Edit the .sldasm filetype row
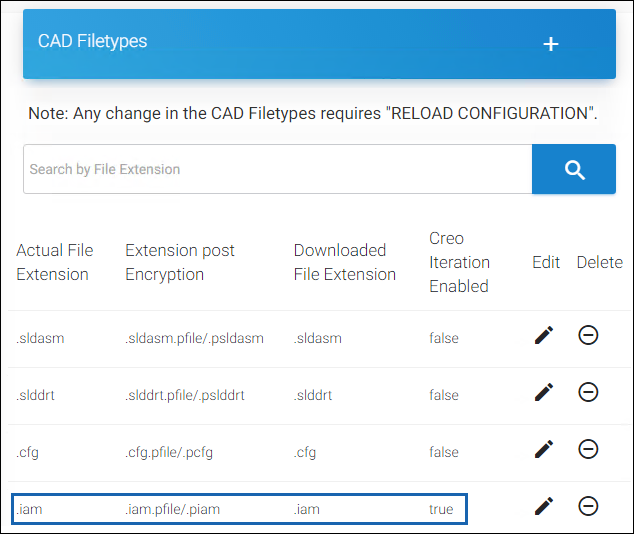The width and height of the screenshot is (634, 534). tap(543, 336)
